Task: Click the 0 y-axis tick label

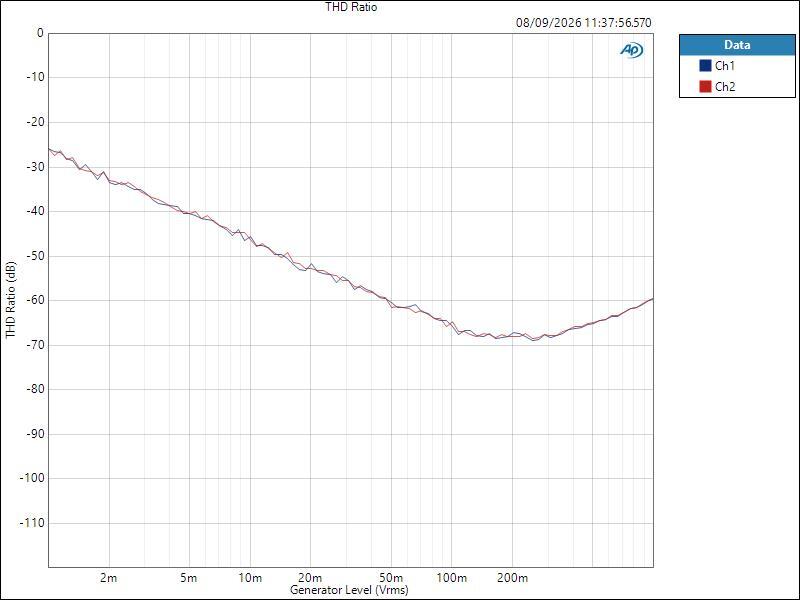Action: (x=40, y=33)
